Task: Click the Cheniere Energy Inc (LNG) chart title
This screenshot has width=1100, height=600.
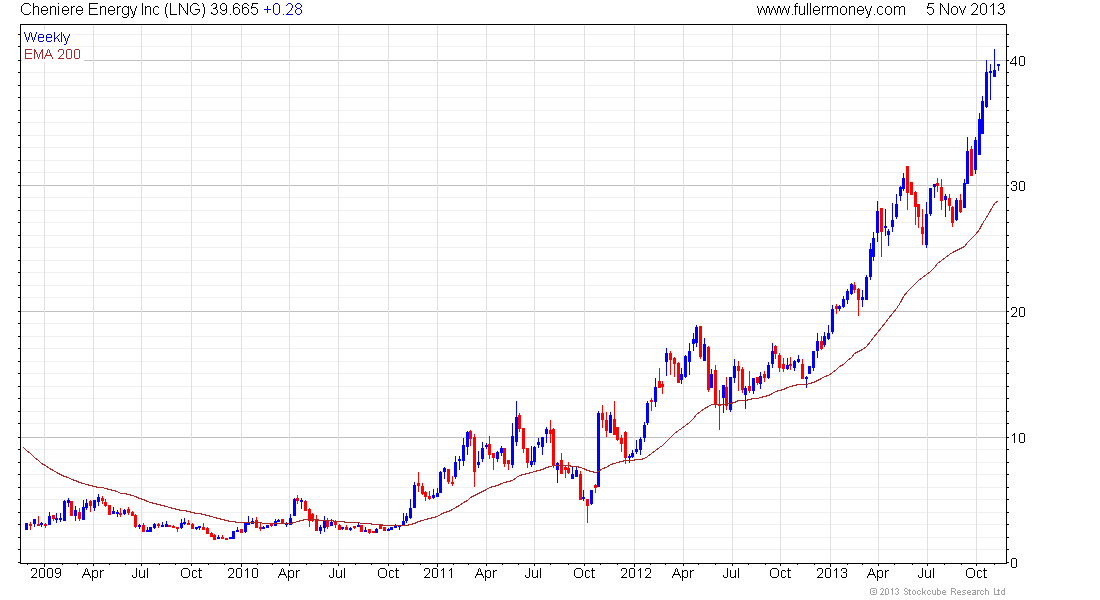Action: click(113, 10)
